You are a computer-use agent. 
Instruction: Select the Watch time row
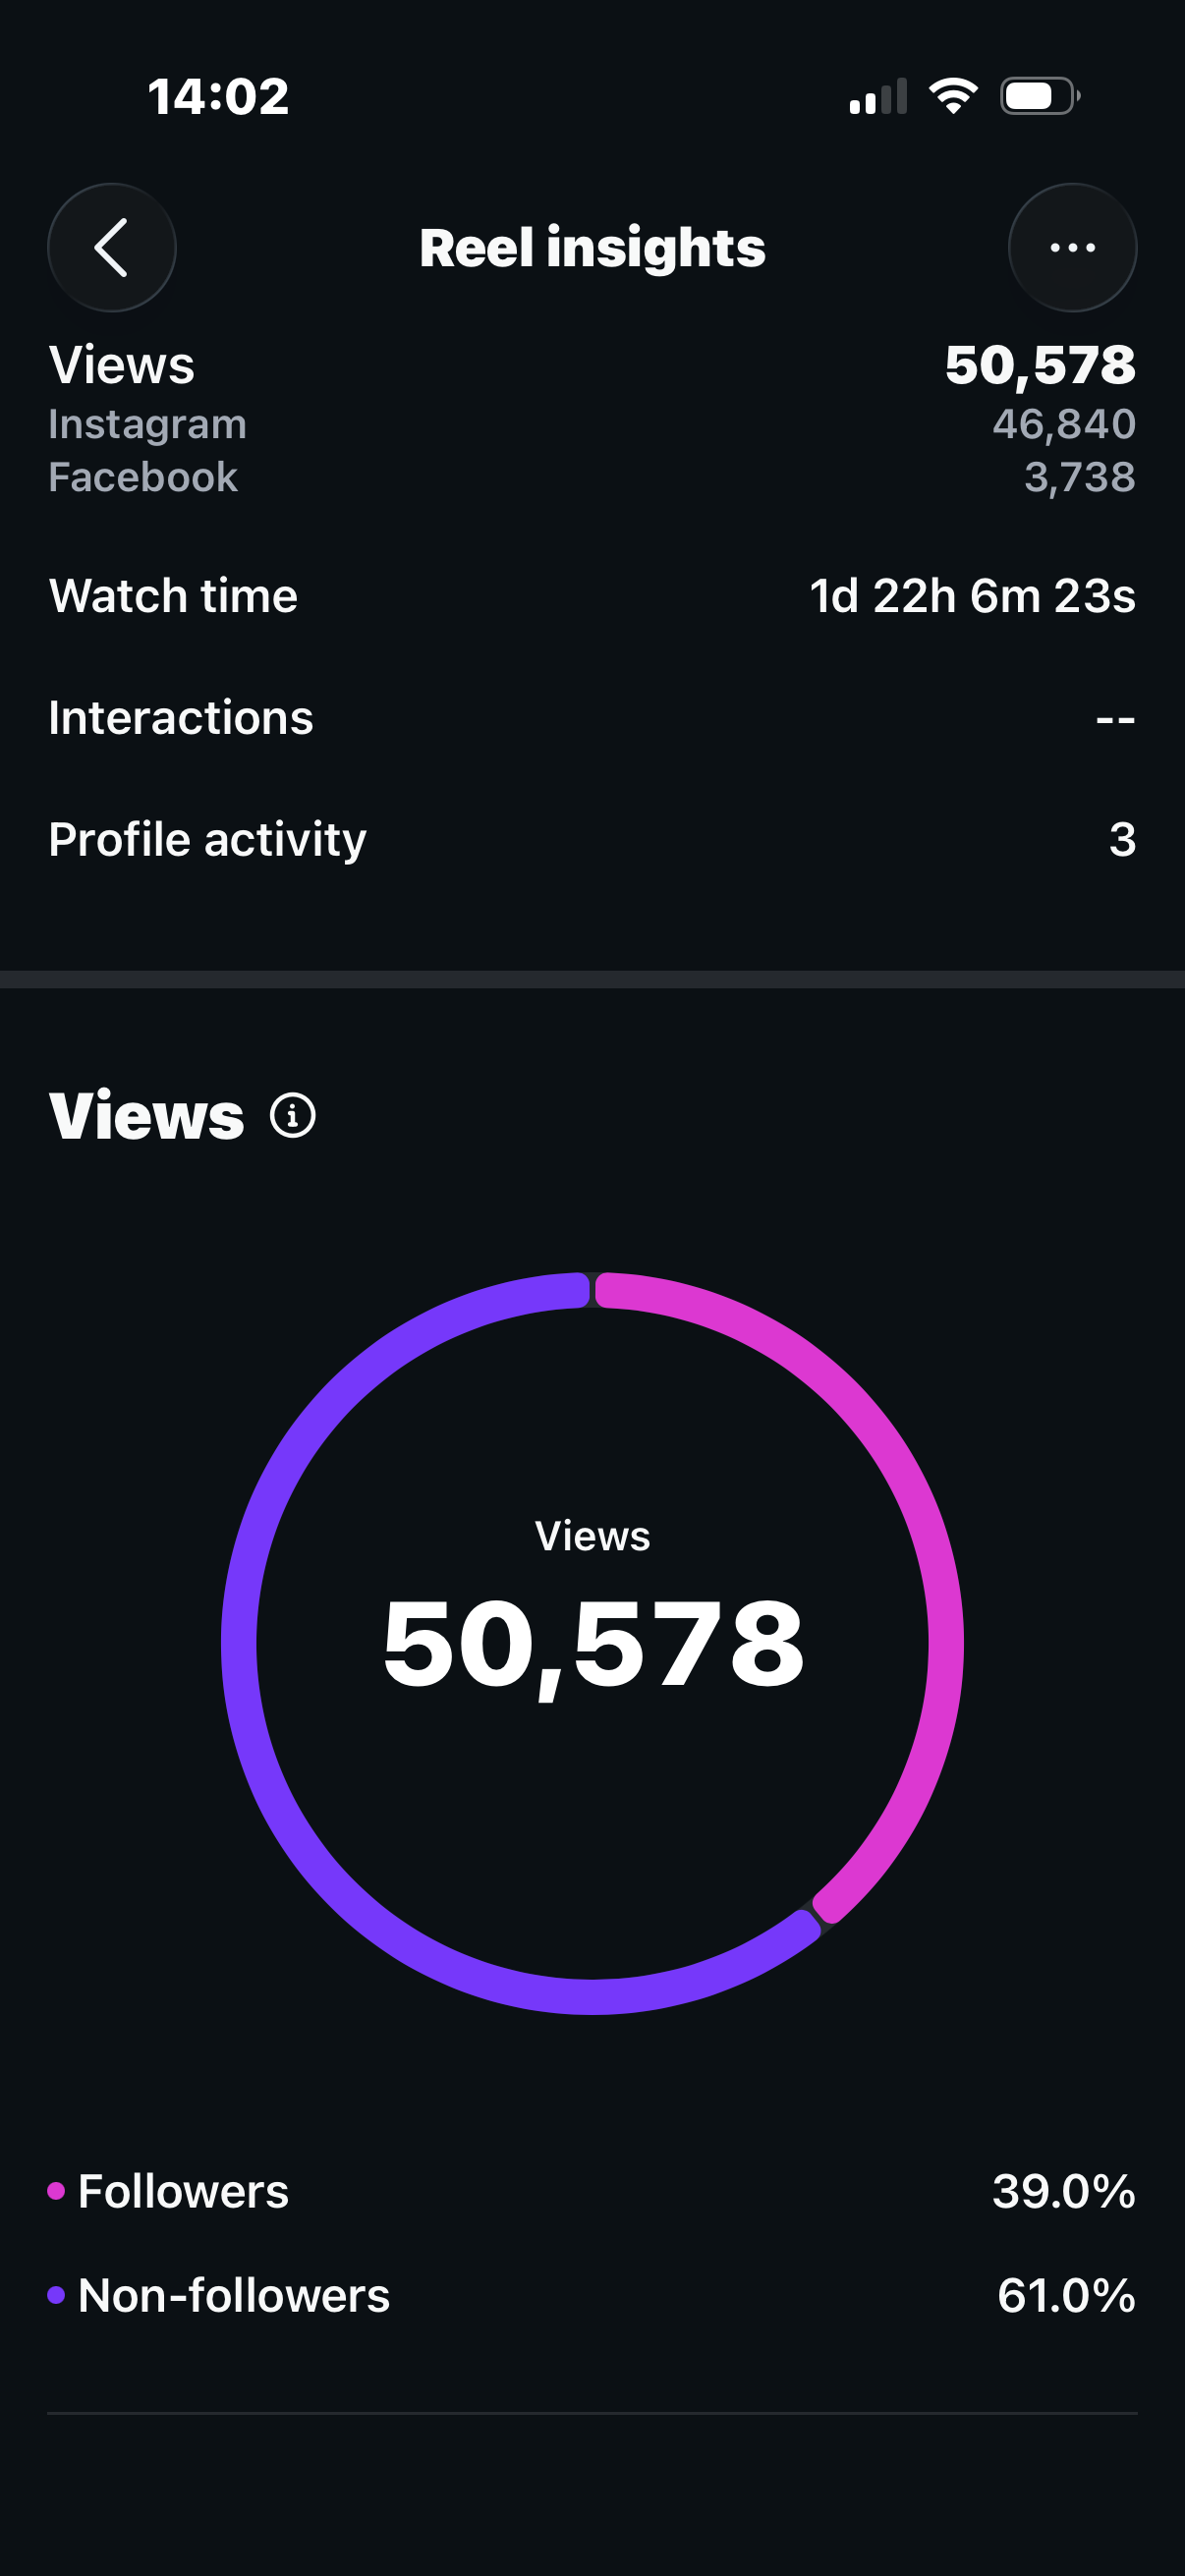click(x=592, y=596)
